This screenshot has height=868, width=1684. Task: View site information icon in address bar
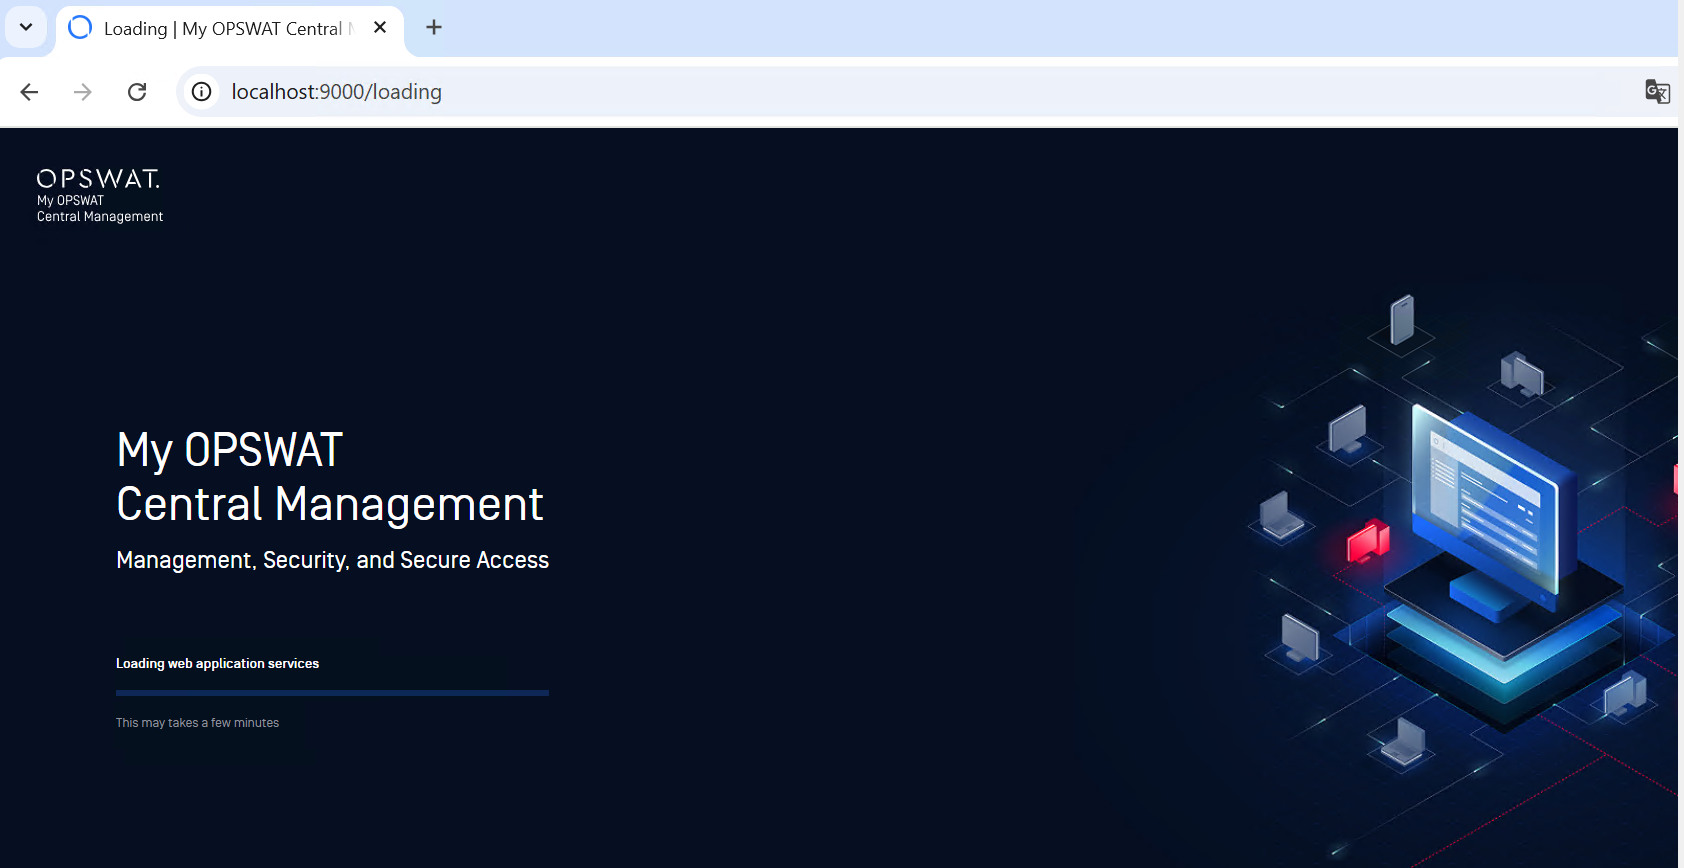[202, 92]
